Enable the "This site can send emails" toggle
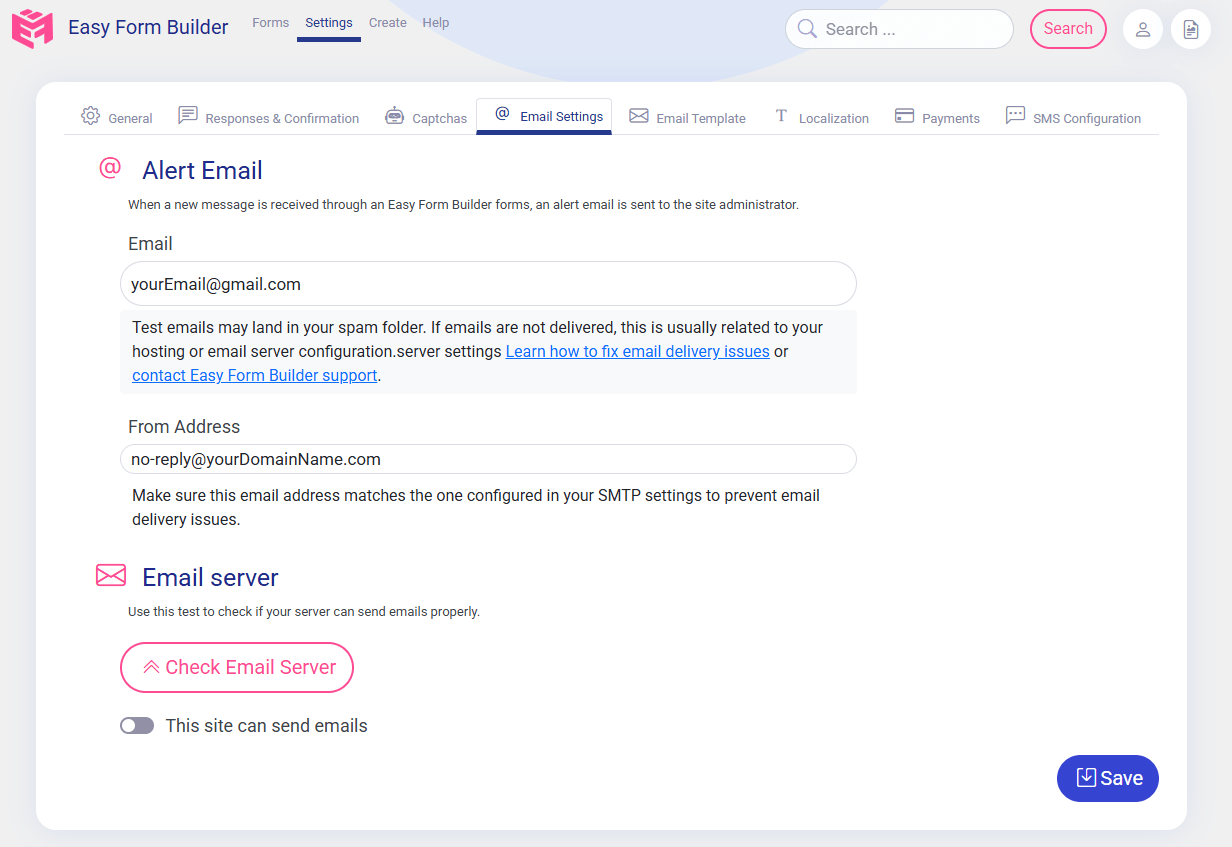This screenshot has width=1232, height=847. coord(137,725)
